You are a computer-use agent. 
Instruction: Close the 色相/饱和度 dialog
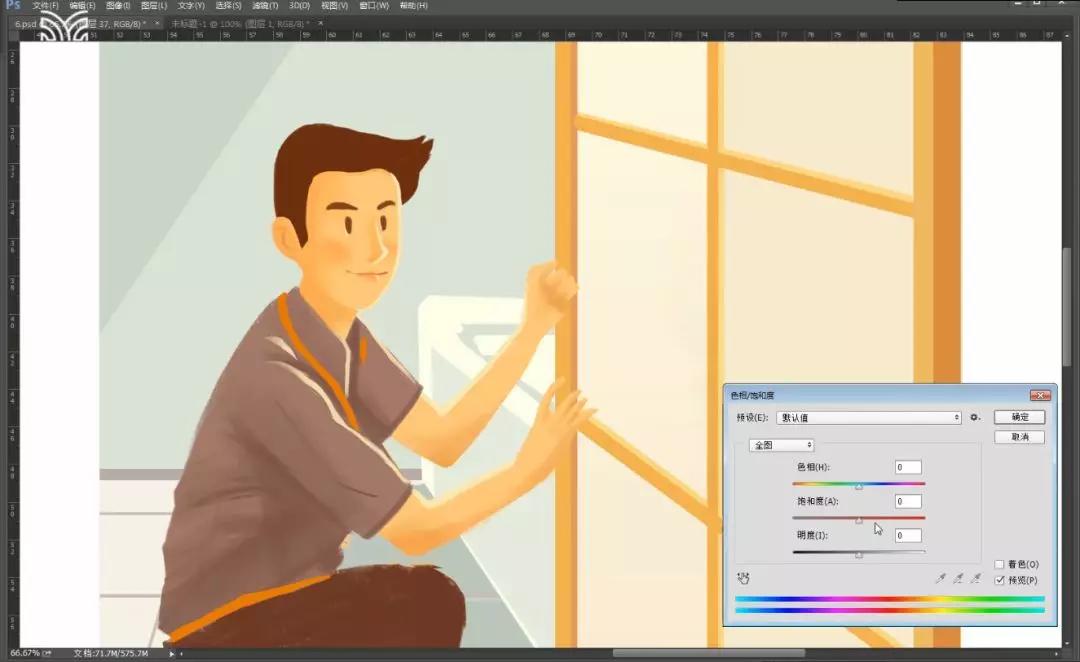(1040, 395)
